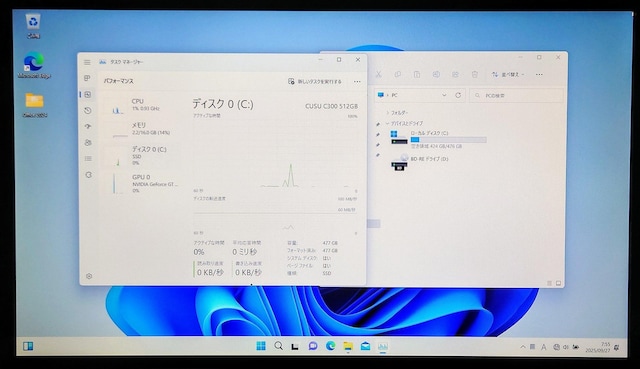The image size is (640, 369).
Task: Open Explorer toolbar see-more ellipsis menu
Action: (x=539, y=74)
